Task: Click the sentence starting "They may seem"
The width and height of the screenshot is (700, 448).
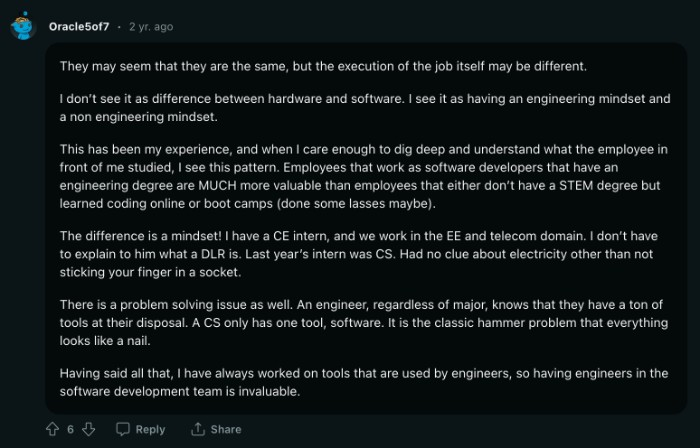Action: click(x=323, y=66)
